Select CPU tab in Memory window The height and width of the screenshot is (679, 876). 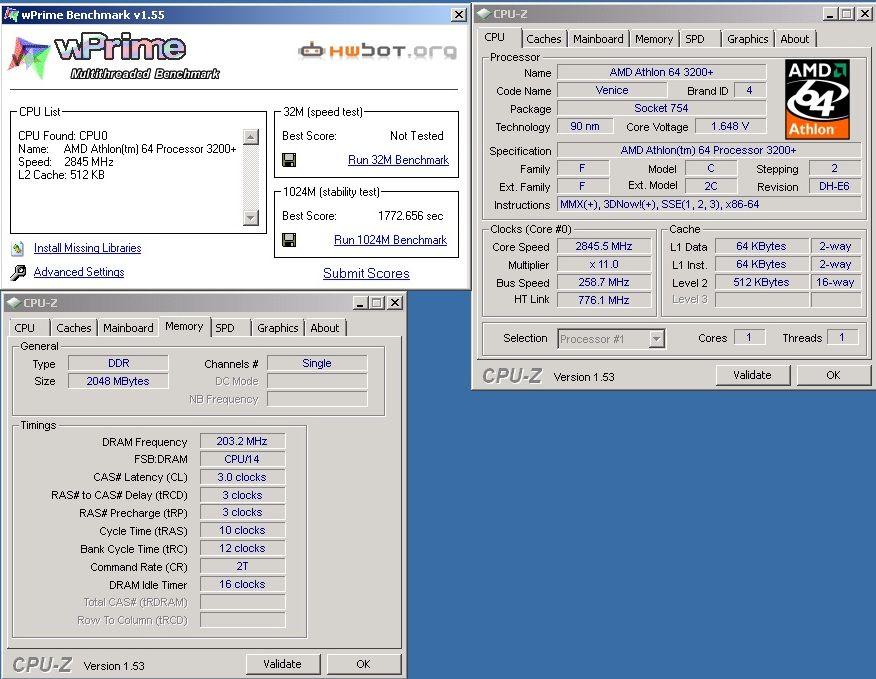25,328
